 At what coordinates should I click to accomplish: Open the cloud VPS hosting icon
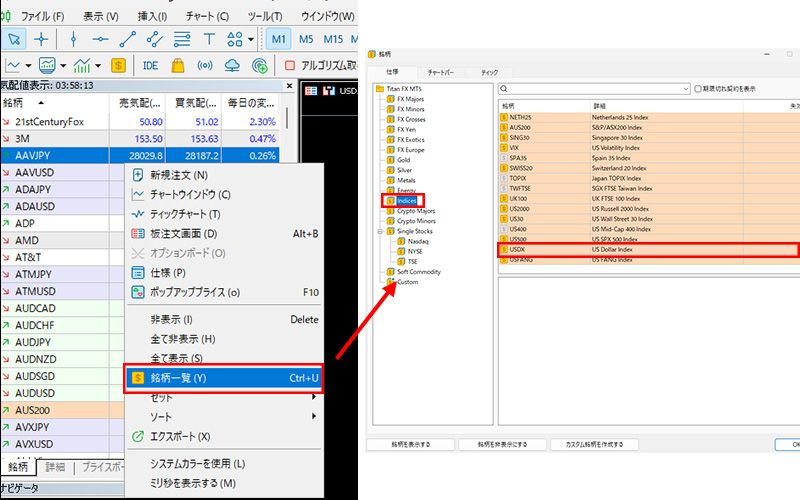[233, 66]
